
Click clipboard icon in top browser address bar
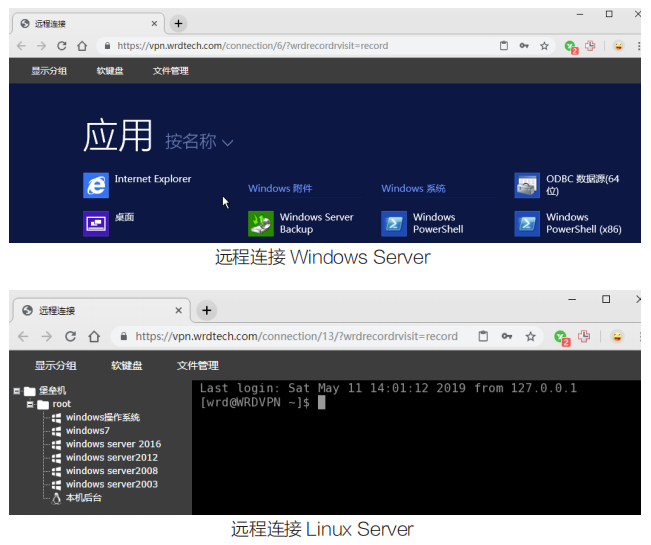point(504,46)
